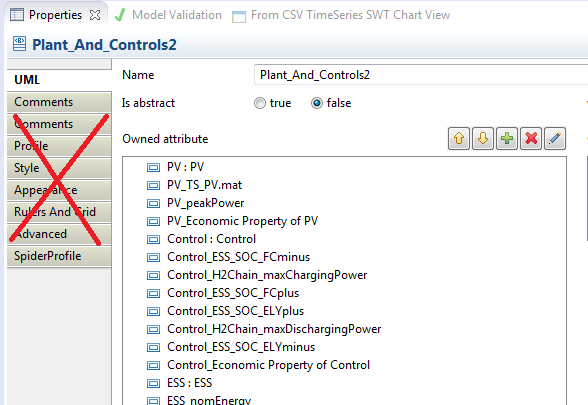
Task: Open the first Comments section tab
Action: (x=59, y=102)
